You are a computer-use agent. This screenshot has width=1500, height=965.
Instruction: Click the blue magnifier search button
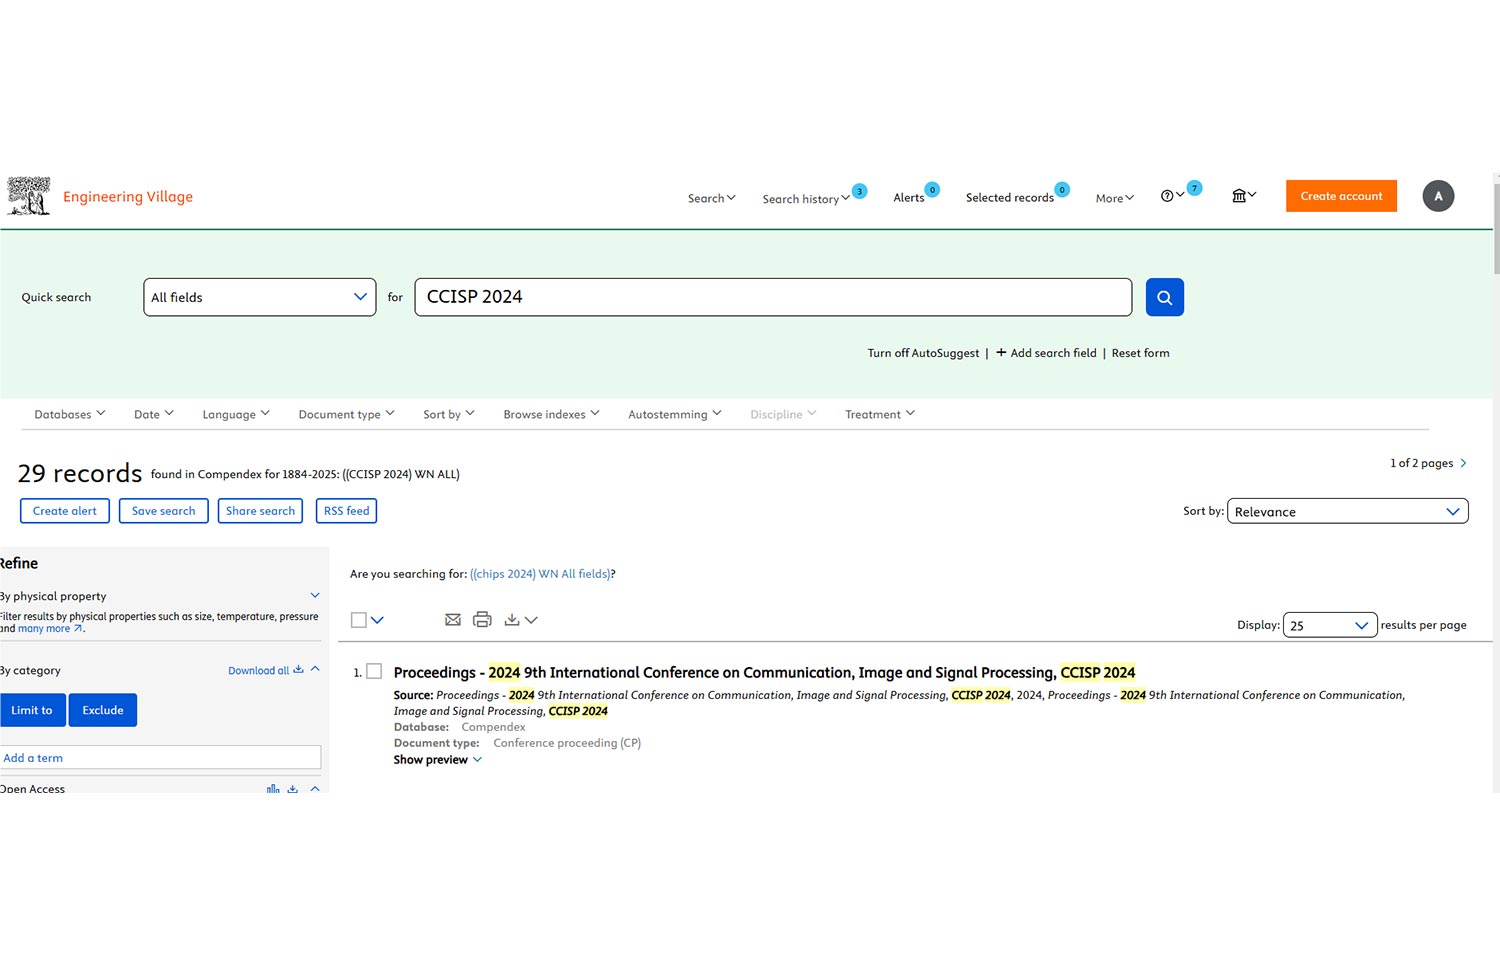pos(1164,297)
